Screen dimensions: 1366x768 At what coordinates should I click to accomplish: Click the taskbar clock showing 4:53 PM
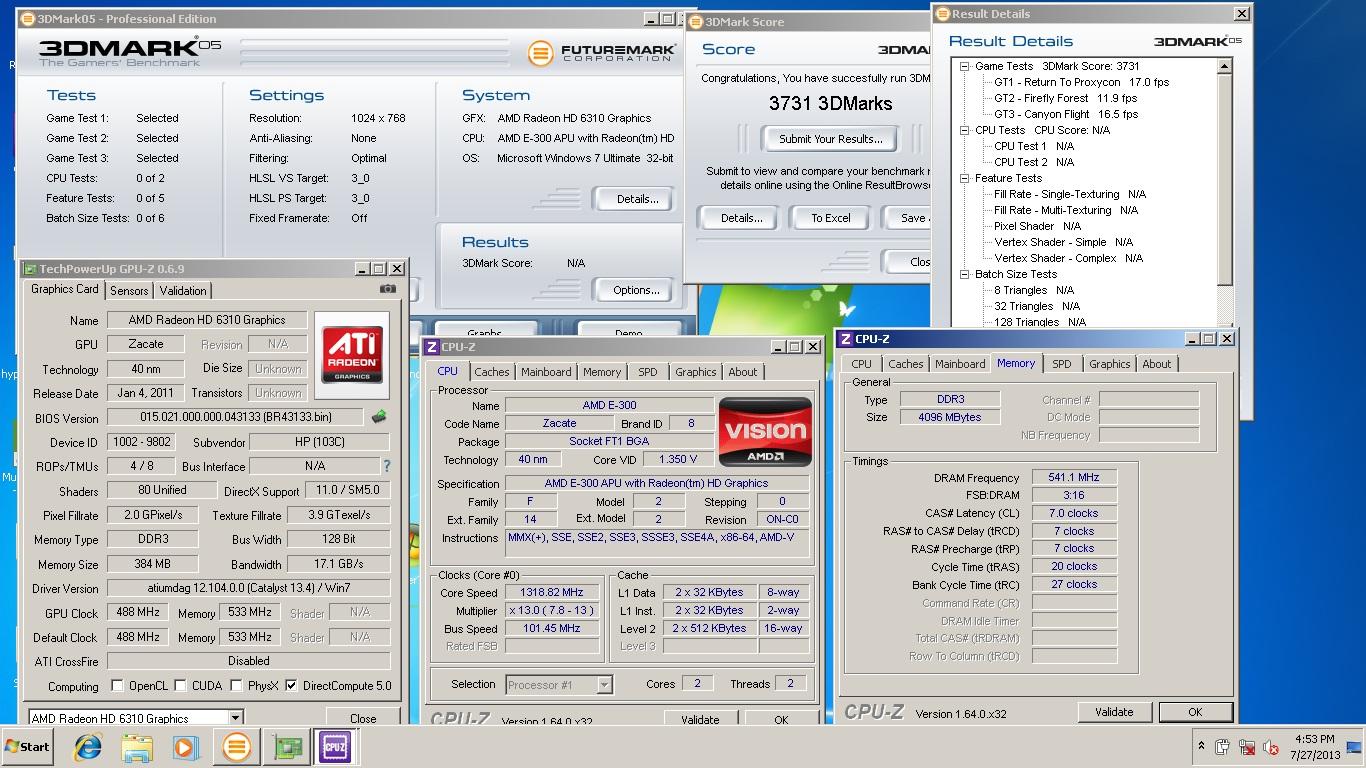point(1313,747)
